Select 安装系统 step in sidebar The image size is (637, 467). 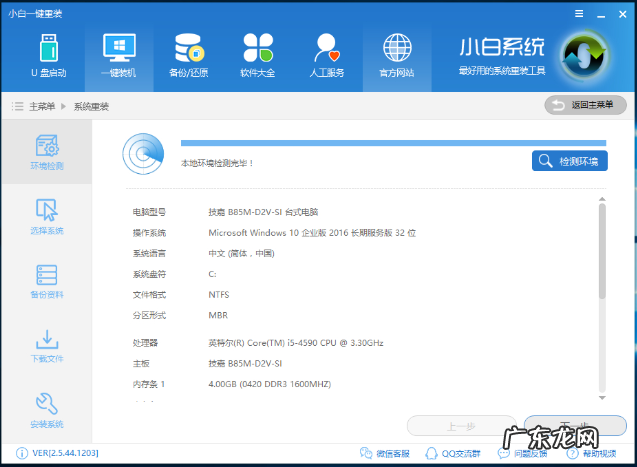pyautogui.click(x=47, y=410)
